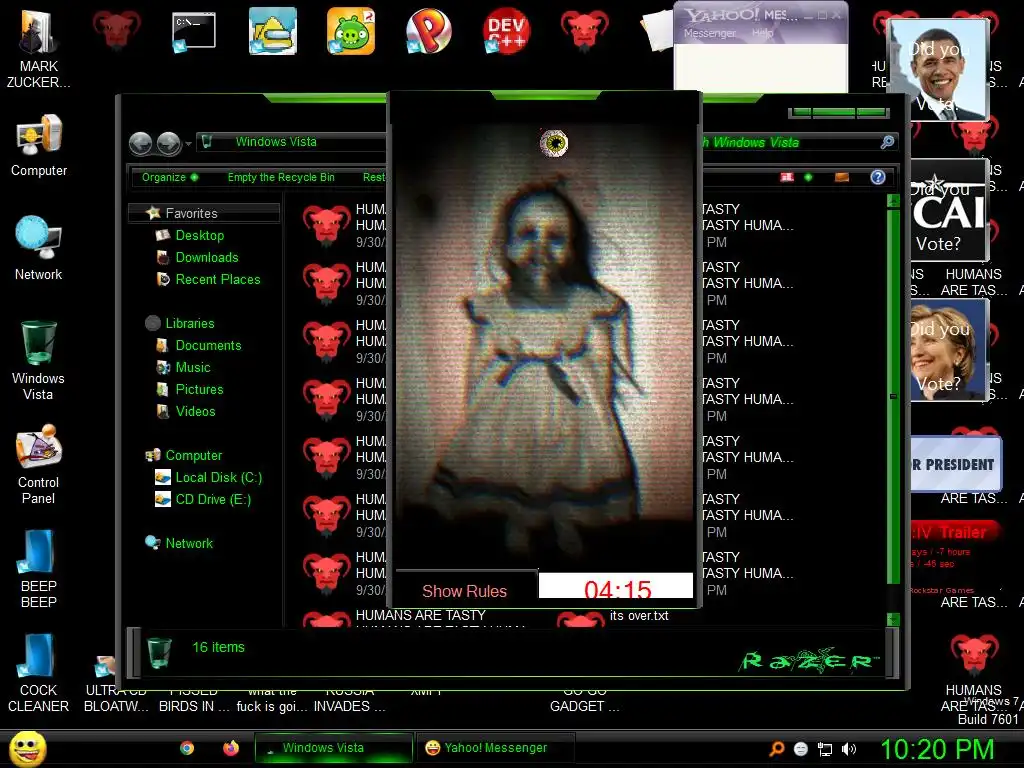Open the Music library
This screenshot has width=1024, height=768.
193,368
